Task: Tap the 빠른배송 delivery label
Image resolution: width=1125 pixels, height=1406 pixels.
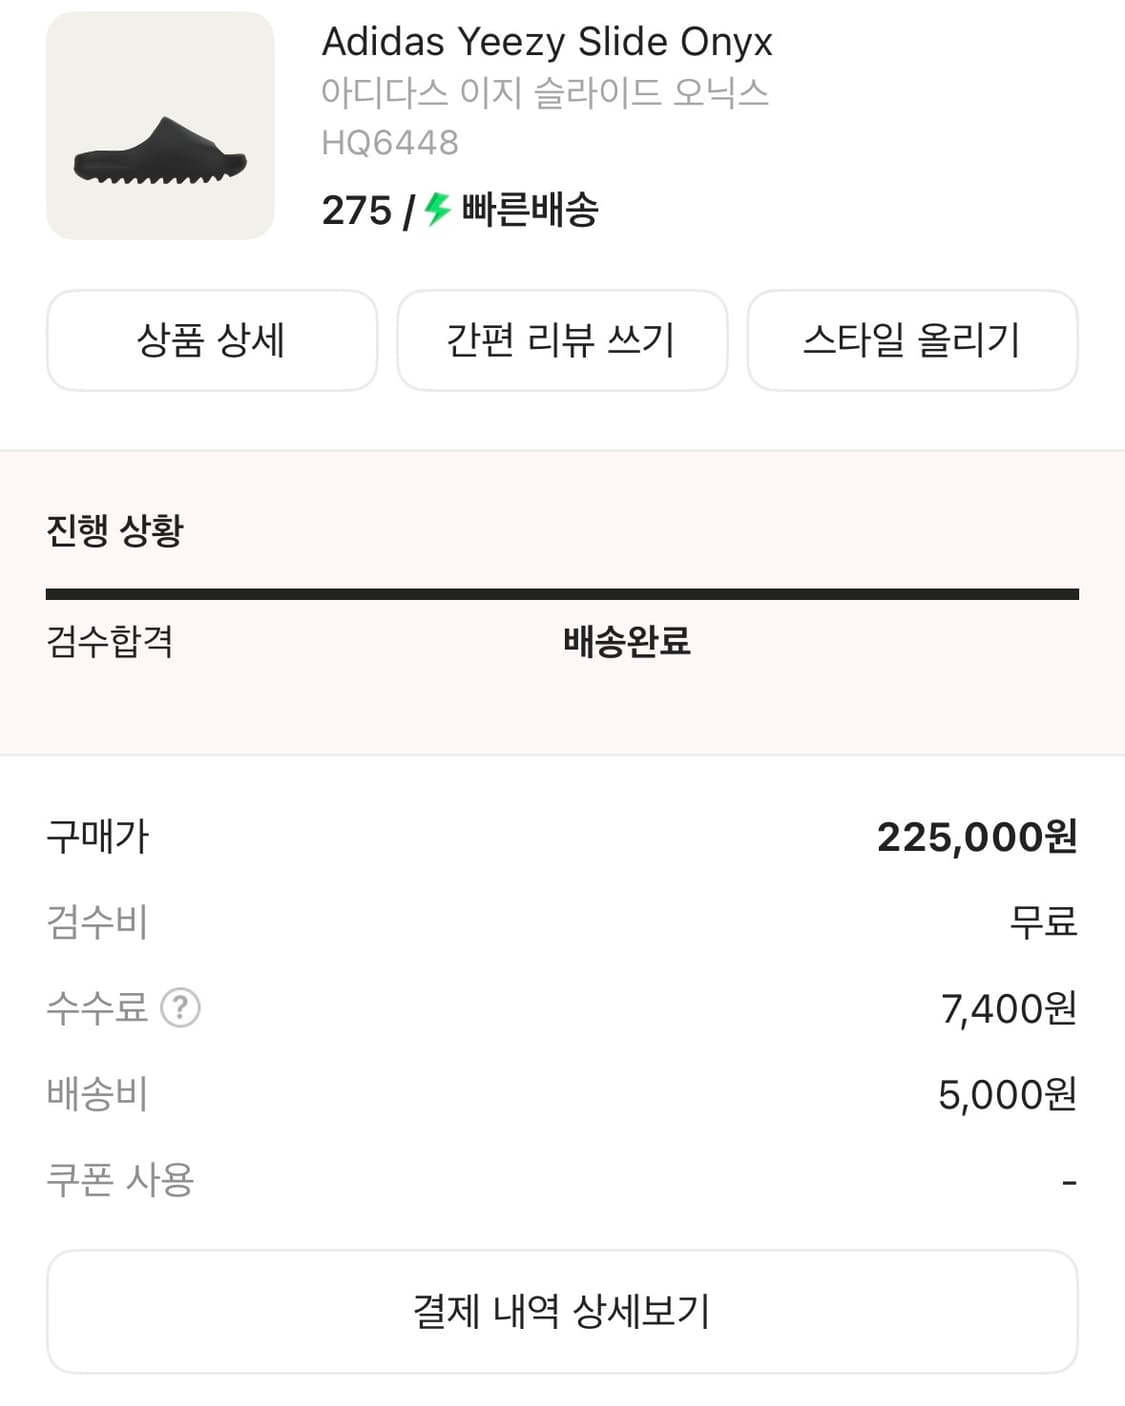Action: [530, 210]
